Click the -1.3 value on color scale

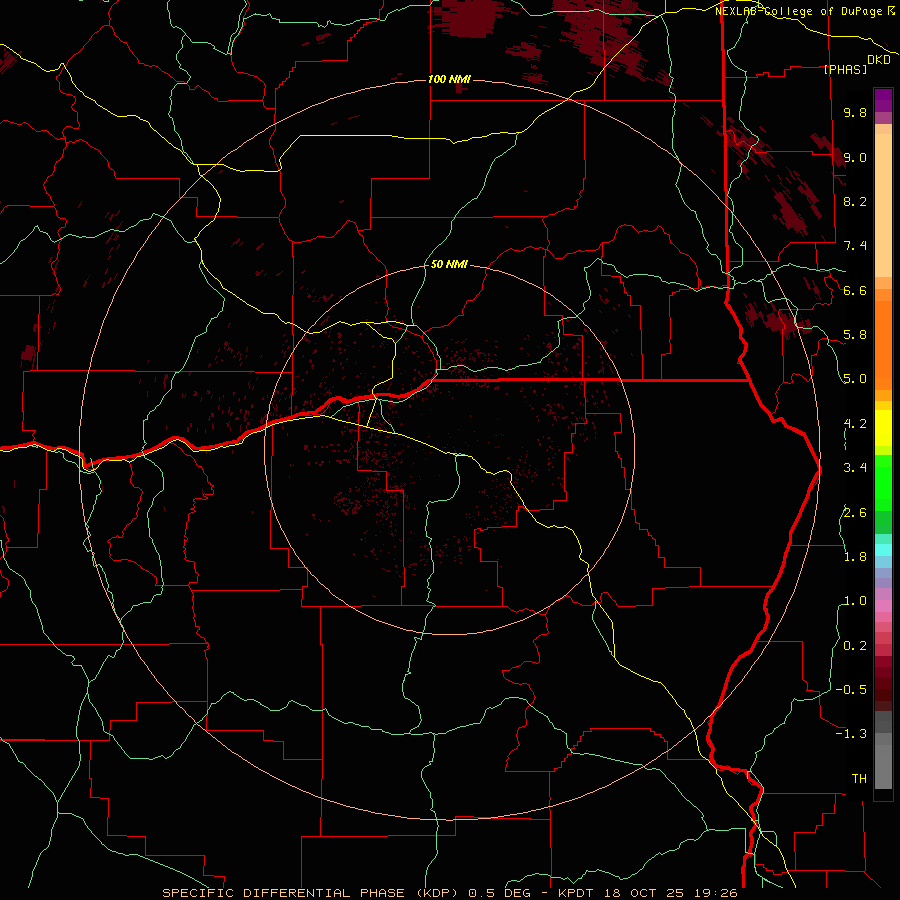tap(851, 734)
